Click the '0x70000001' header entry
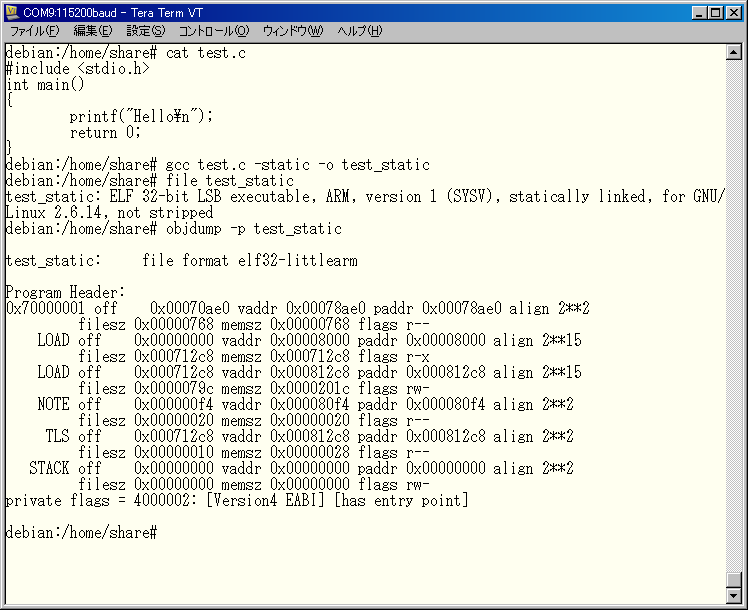 [45, 309]
